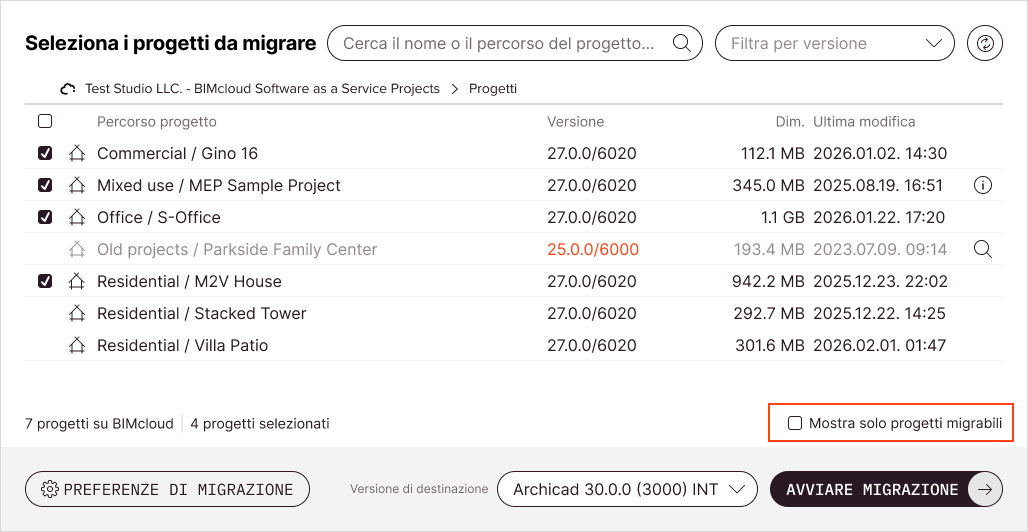Click the gear icon in Preferenze di migrazione
The image size is (1028, 532).
point(50,489)
